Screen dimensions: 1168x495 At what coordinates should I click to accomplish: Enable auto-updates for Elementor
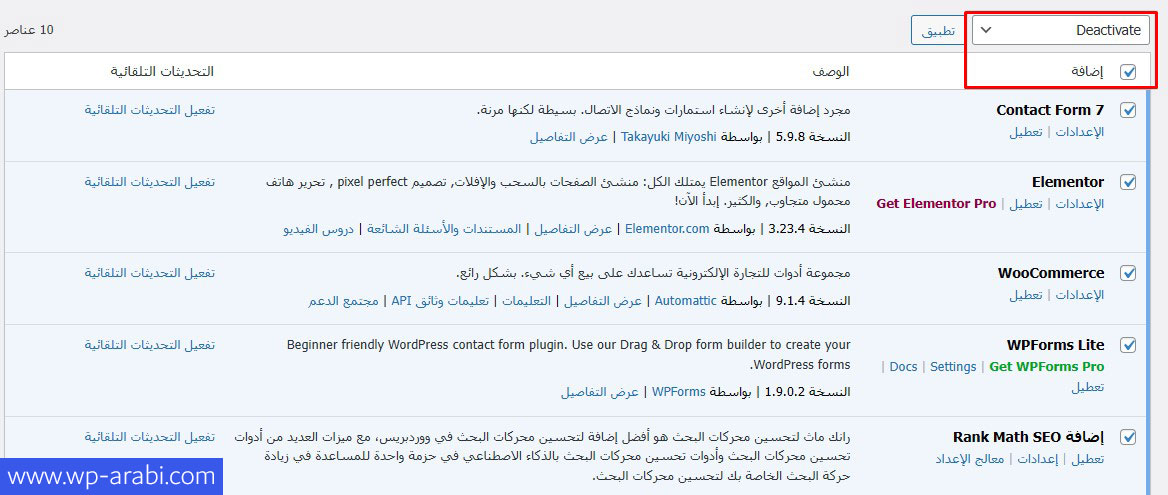point(149,182)
